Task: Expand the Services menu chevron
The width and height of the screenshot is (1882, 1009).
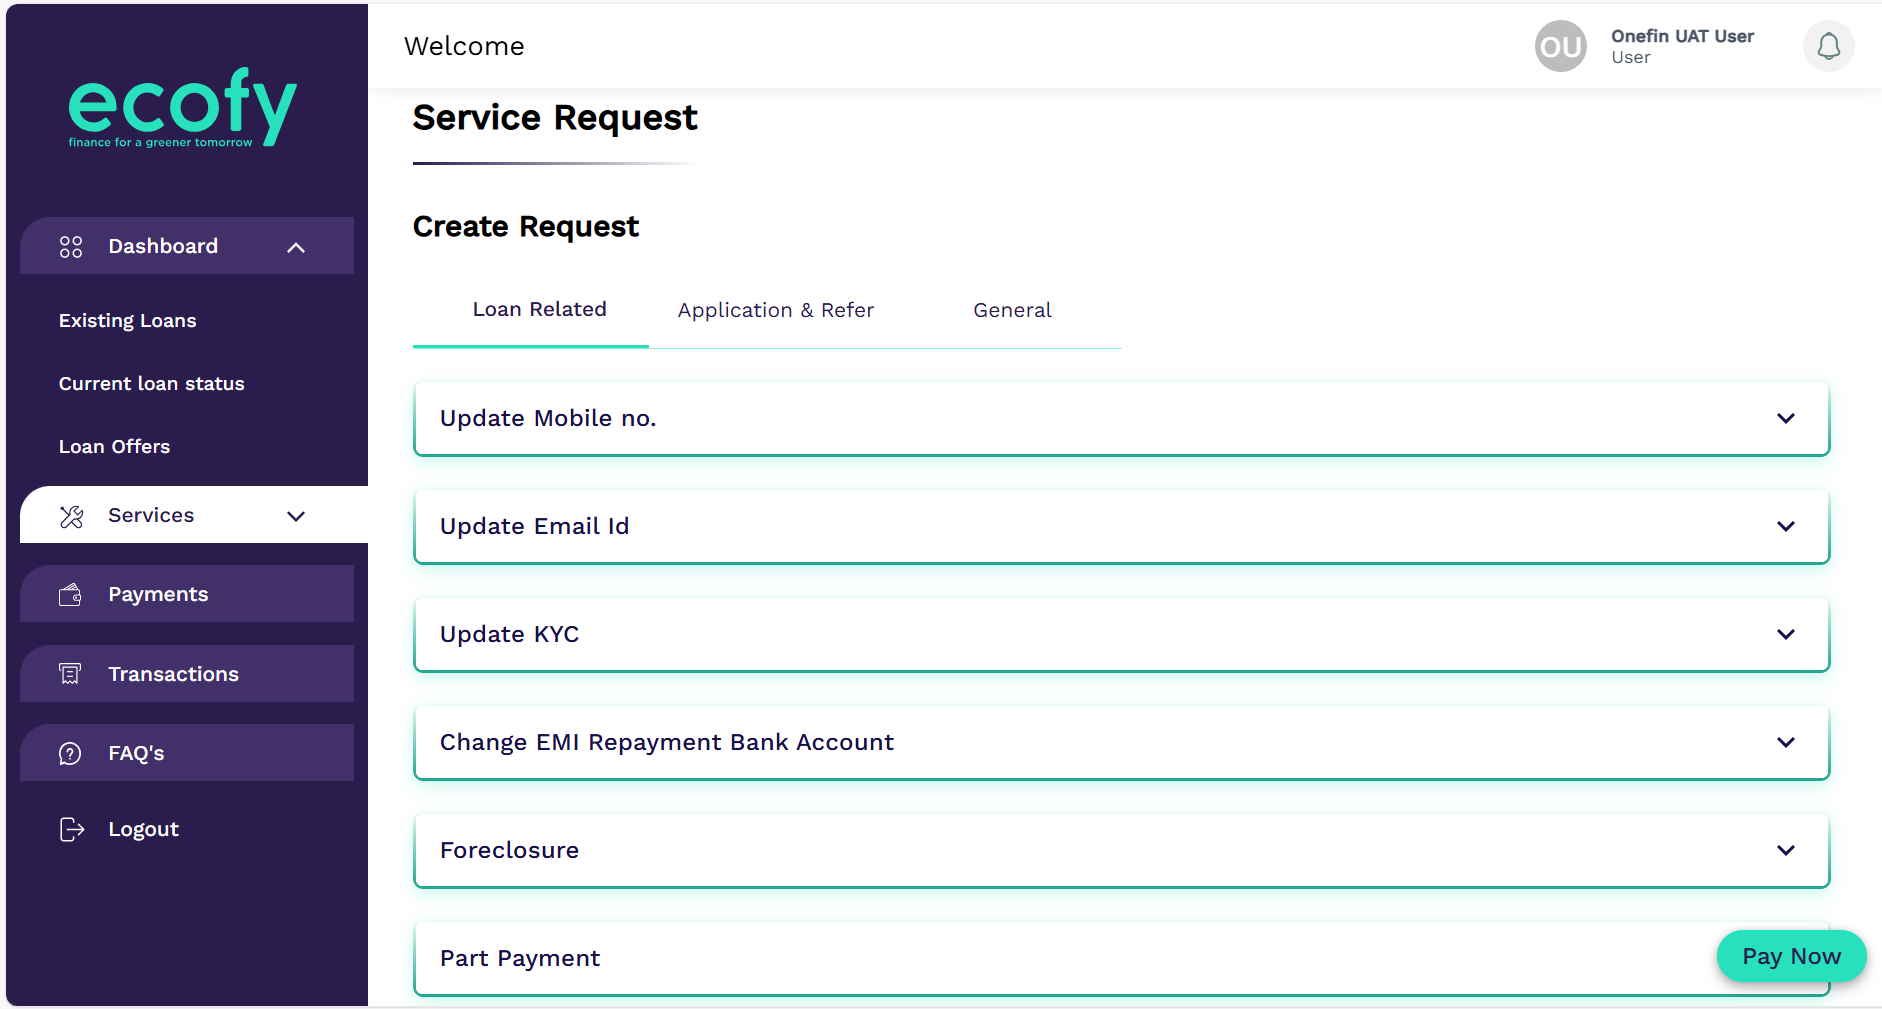Action: pyautogui.click(x=296, y=516)
